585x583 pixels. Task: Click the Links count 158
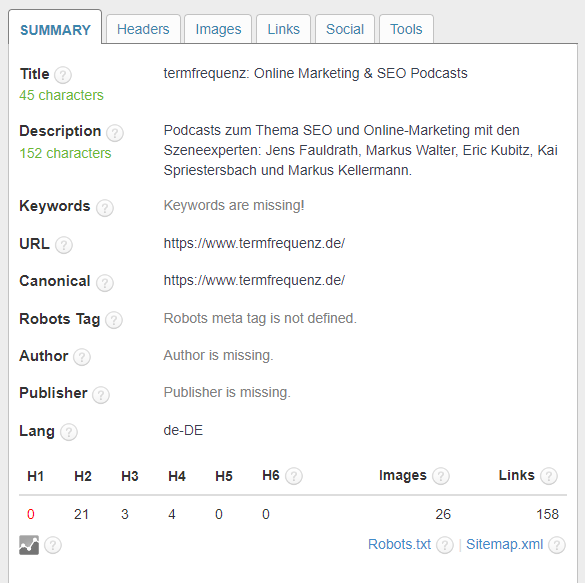click(547, 514)
